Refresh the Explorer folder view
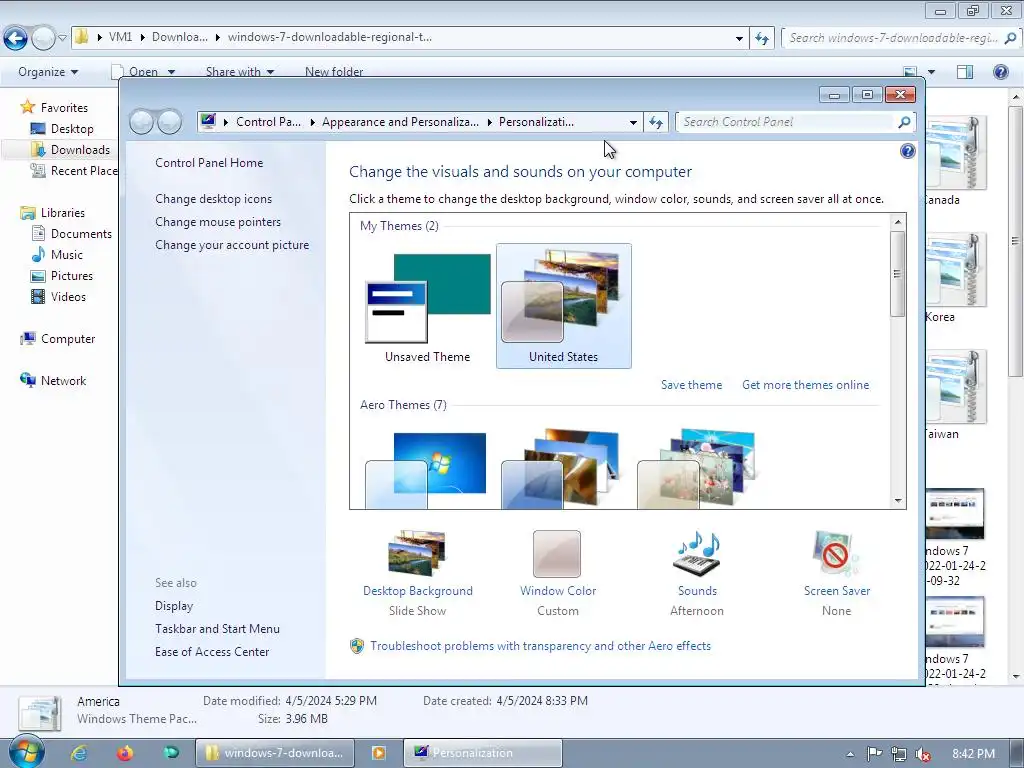The image size is (1024, 768). click(x=761, y=38)
